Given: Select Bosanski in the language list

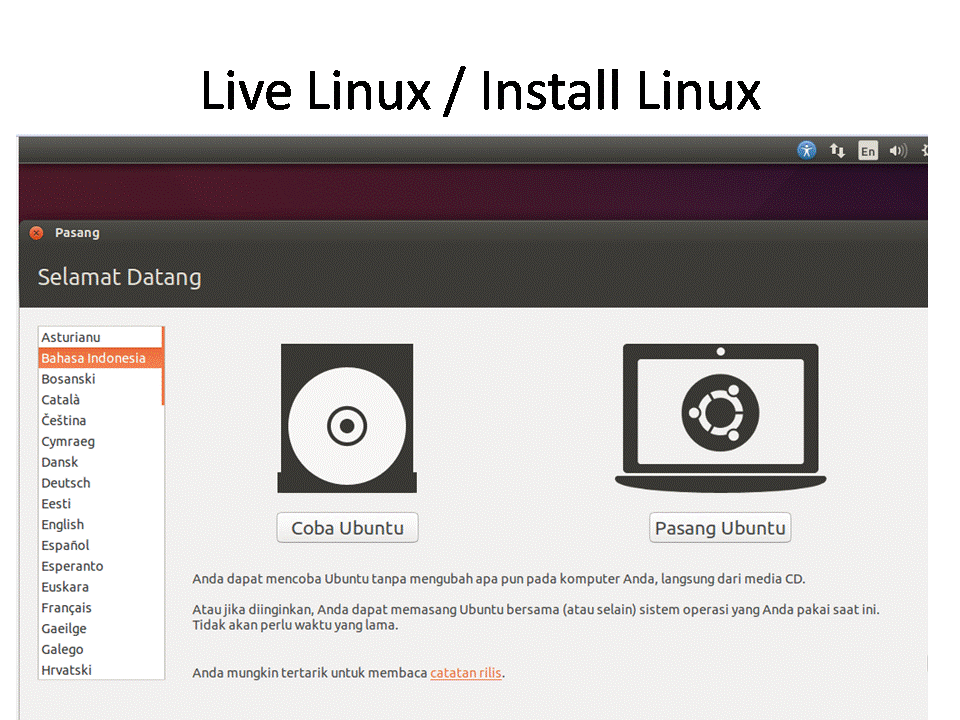Looking at the screenshot, I should click(x=100, y=379).
